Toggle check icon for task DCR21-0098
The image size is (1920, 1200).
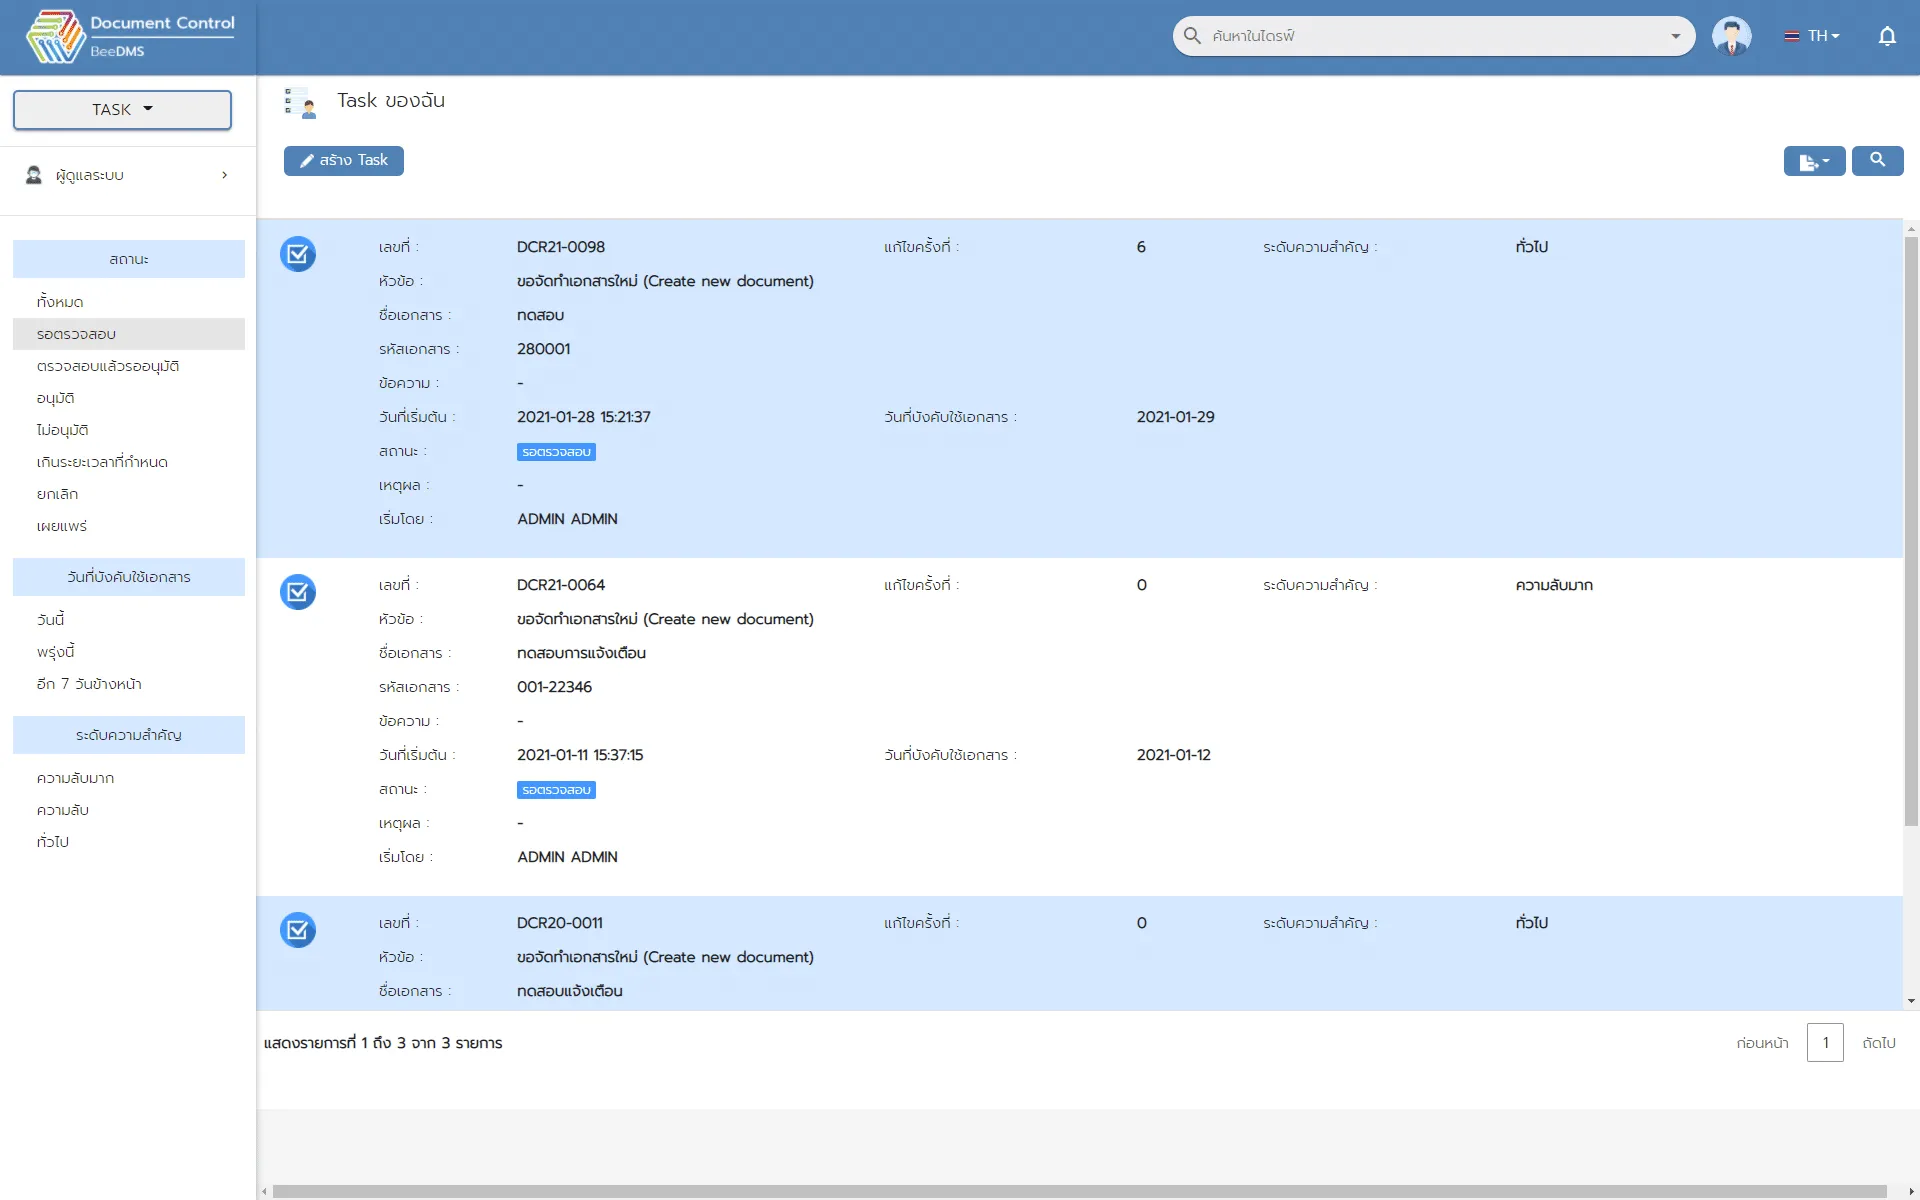tap(298, 254)
